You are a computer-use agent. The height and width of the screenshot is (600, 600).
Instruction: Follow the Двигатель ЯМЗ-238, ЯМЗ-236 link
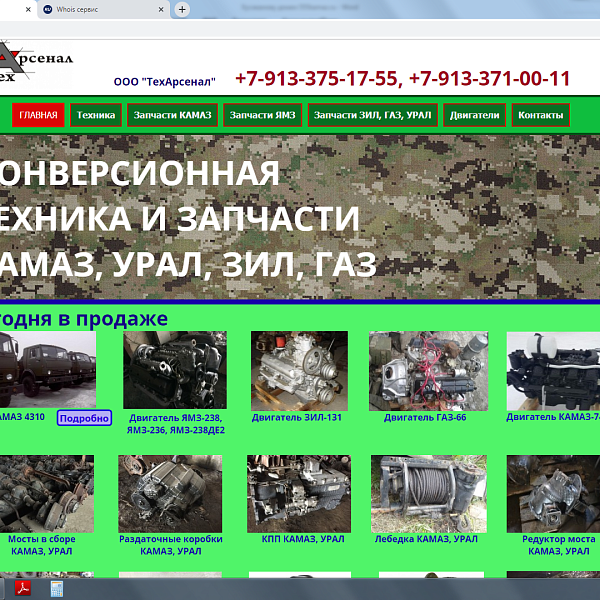pyautogui.click(x=176, y=424)
